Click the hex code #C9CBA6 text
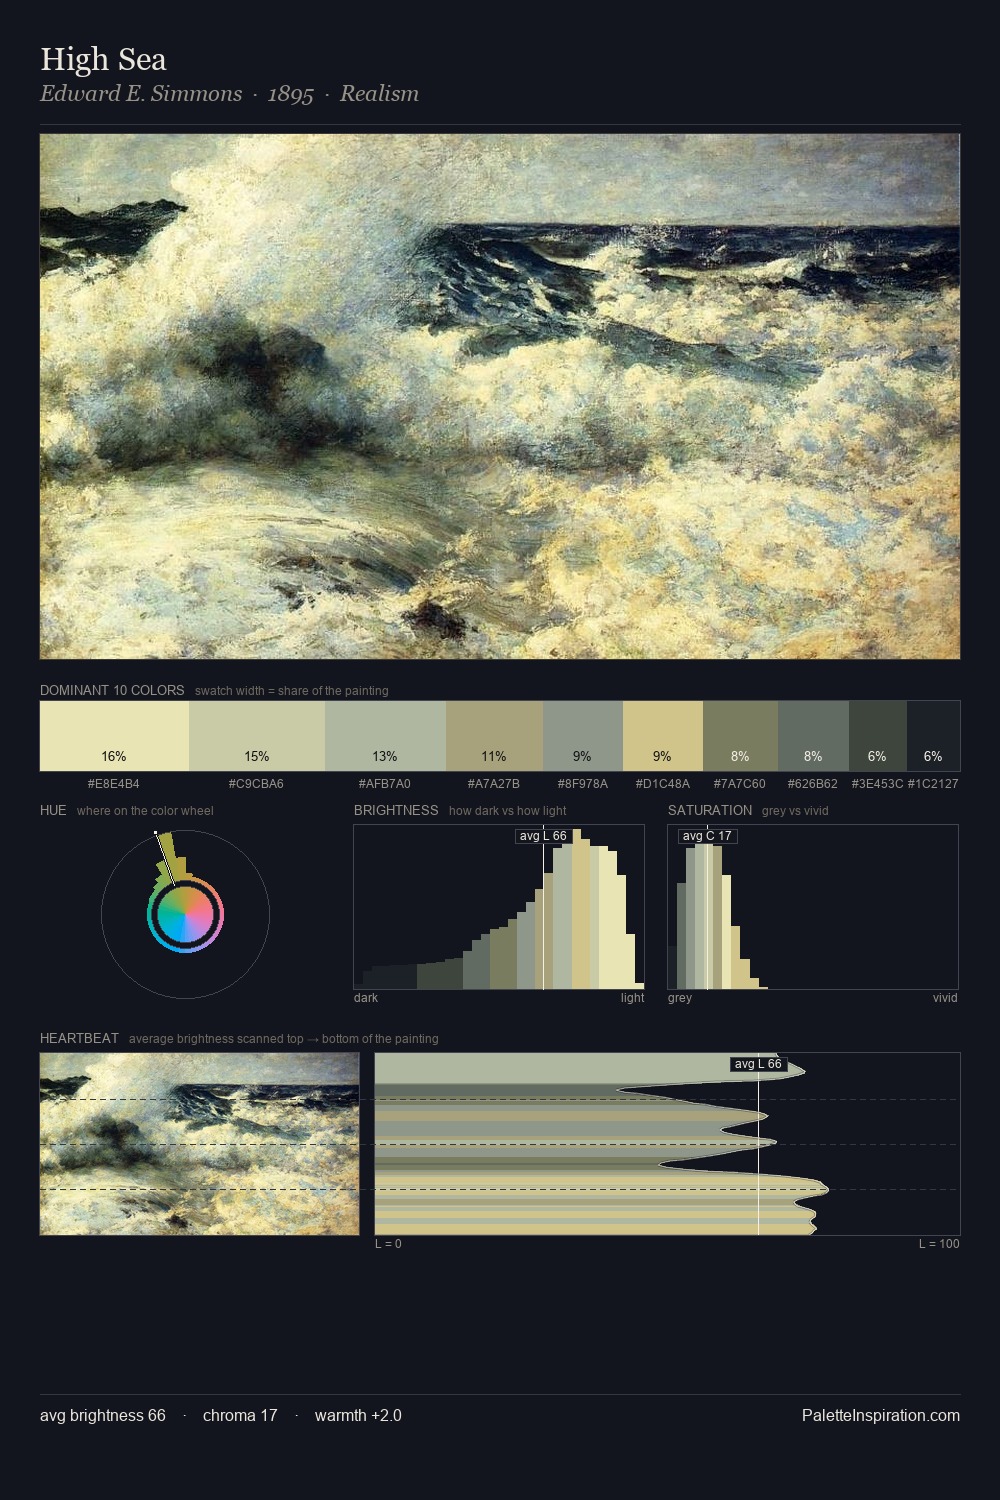 point(256,784)
